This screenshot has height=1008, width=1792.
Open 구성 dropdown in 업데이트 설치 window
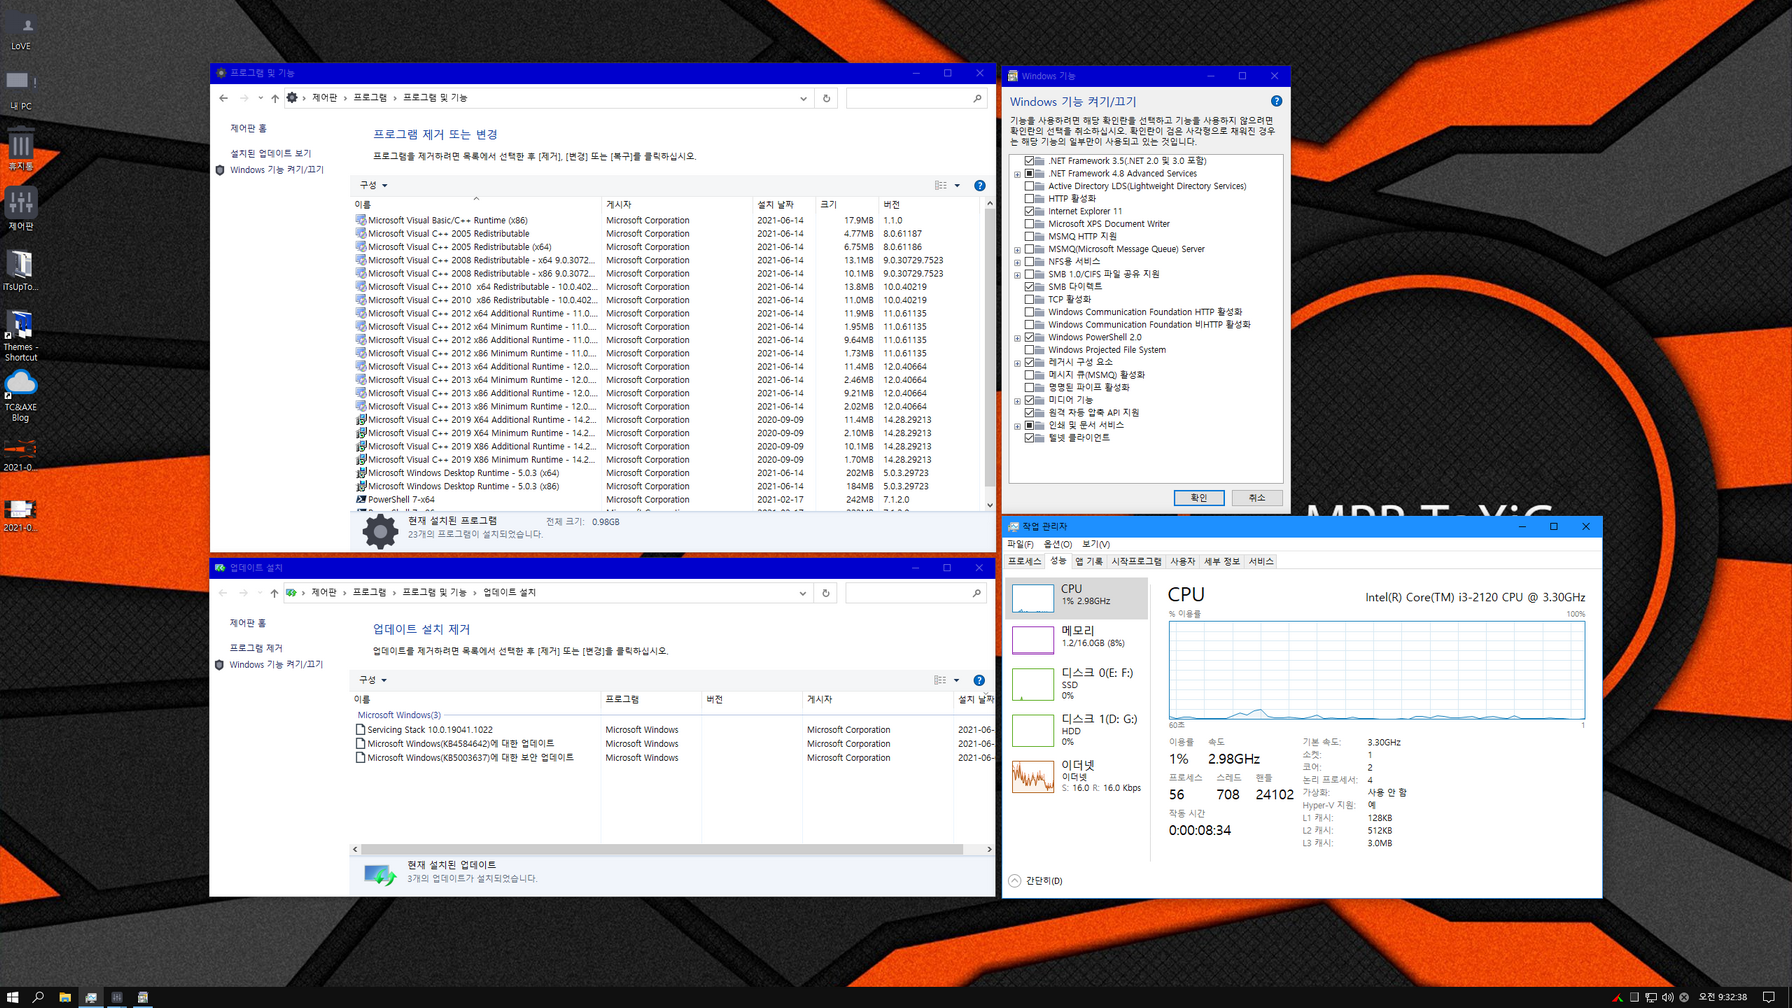pyautogui.click(x=373, y=680)
